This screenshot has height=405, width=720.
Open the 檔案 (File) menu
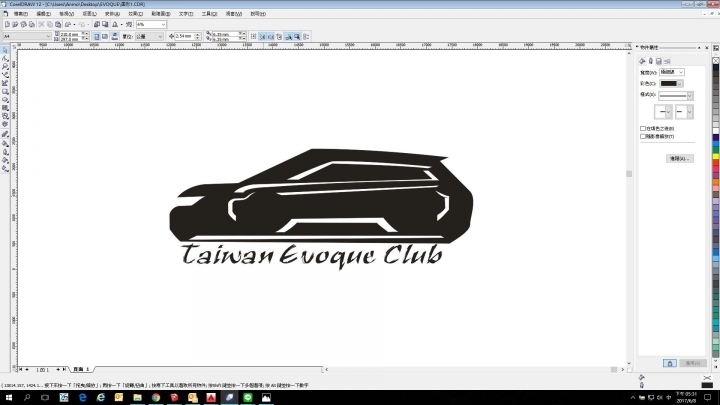pyautogui.click(x=21, y=14)
